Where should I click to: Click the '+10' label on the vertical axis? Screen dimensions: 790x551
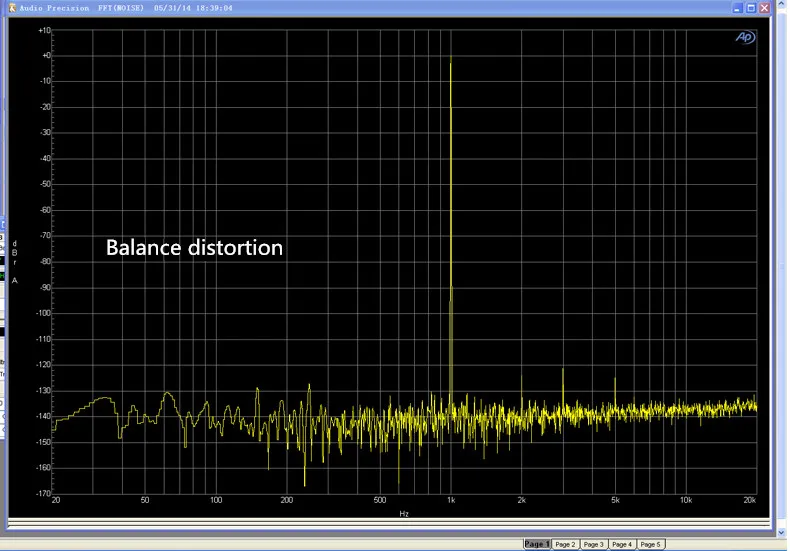(x=44, y=31)
